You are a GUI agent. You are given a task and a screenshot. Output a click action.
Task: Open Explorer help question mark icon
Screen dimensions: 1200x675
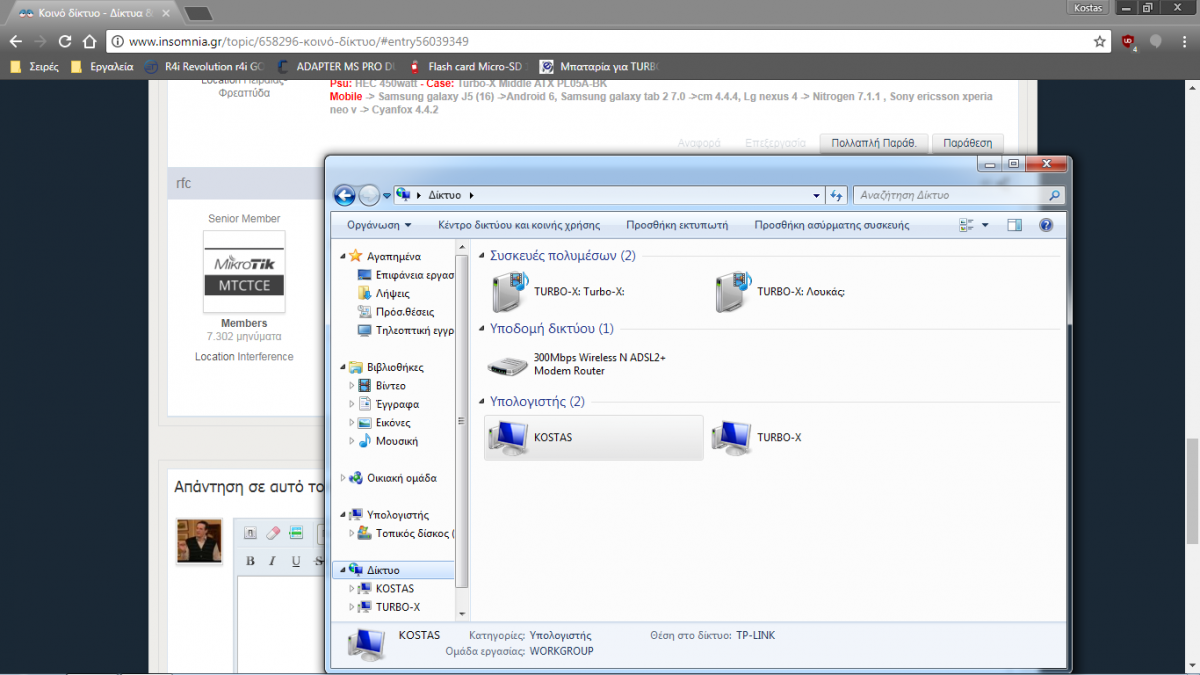[1046, 225]
